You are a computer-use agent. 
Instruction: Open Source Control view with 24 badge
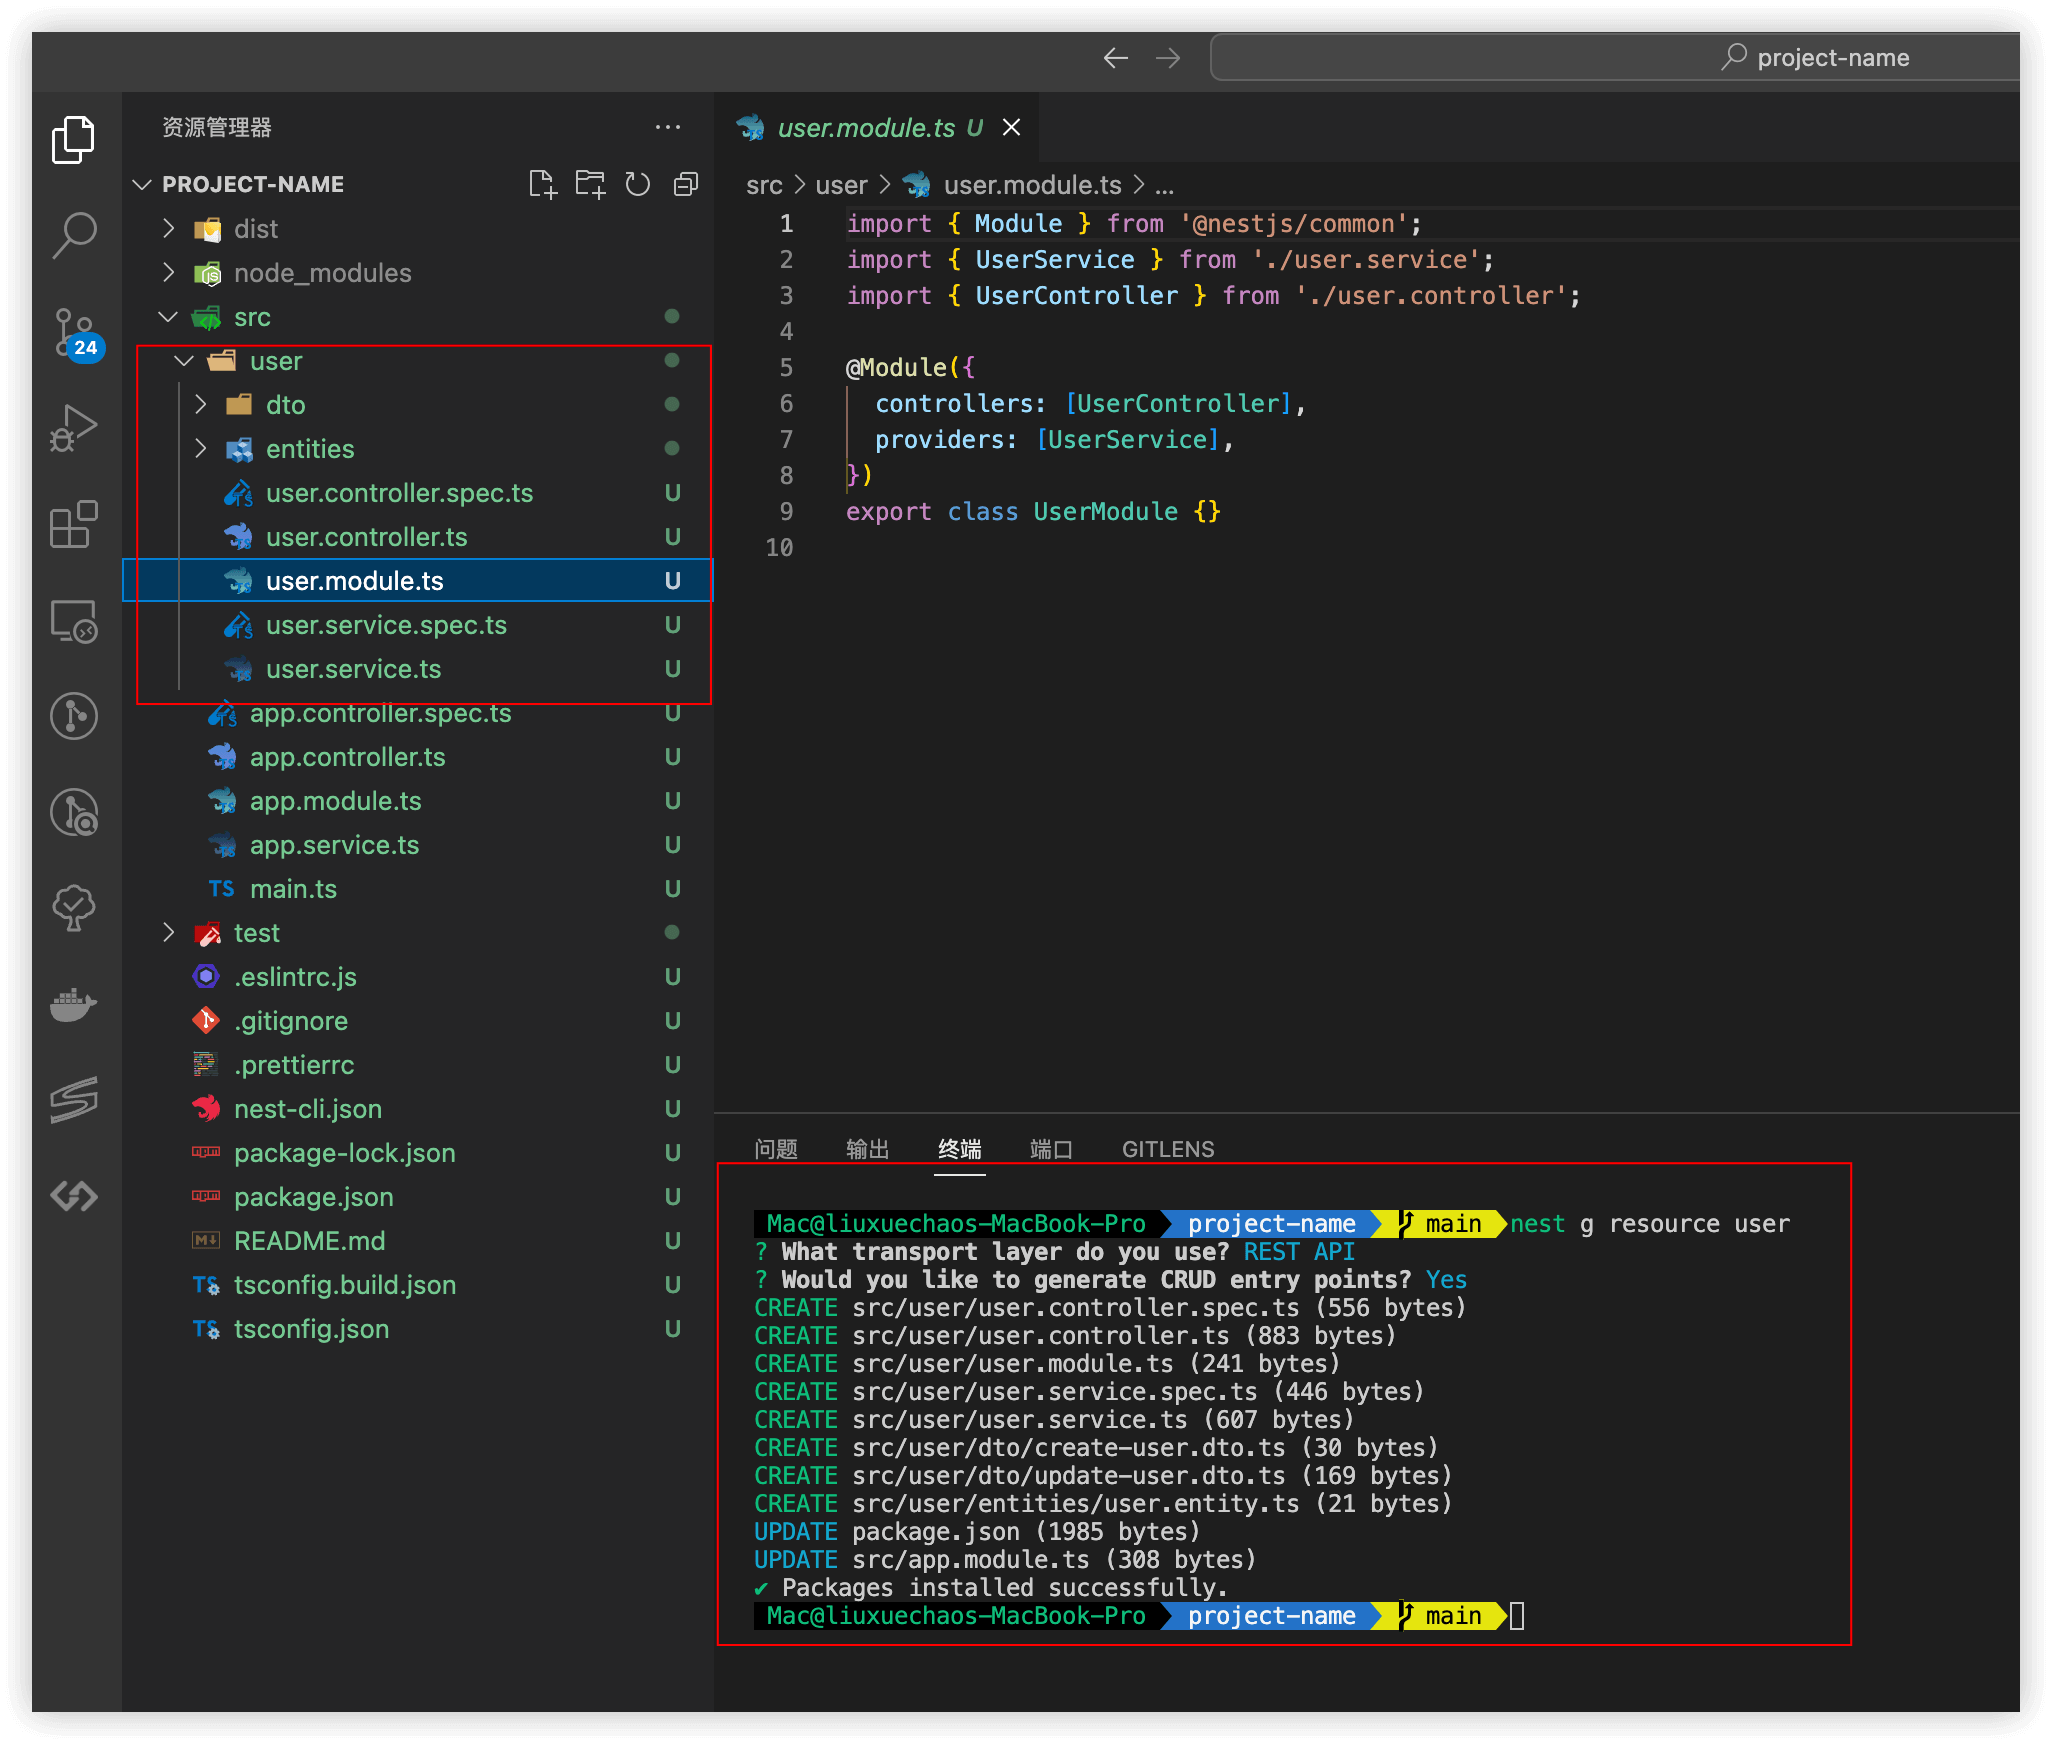76,333
